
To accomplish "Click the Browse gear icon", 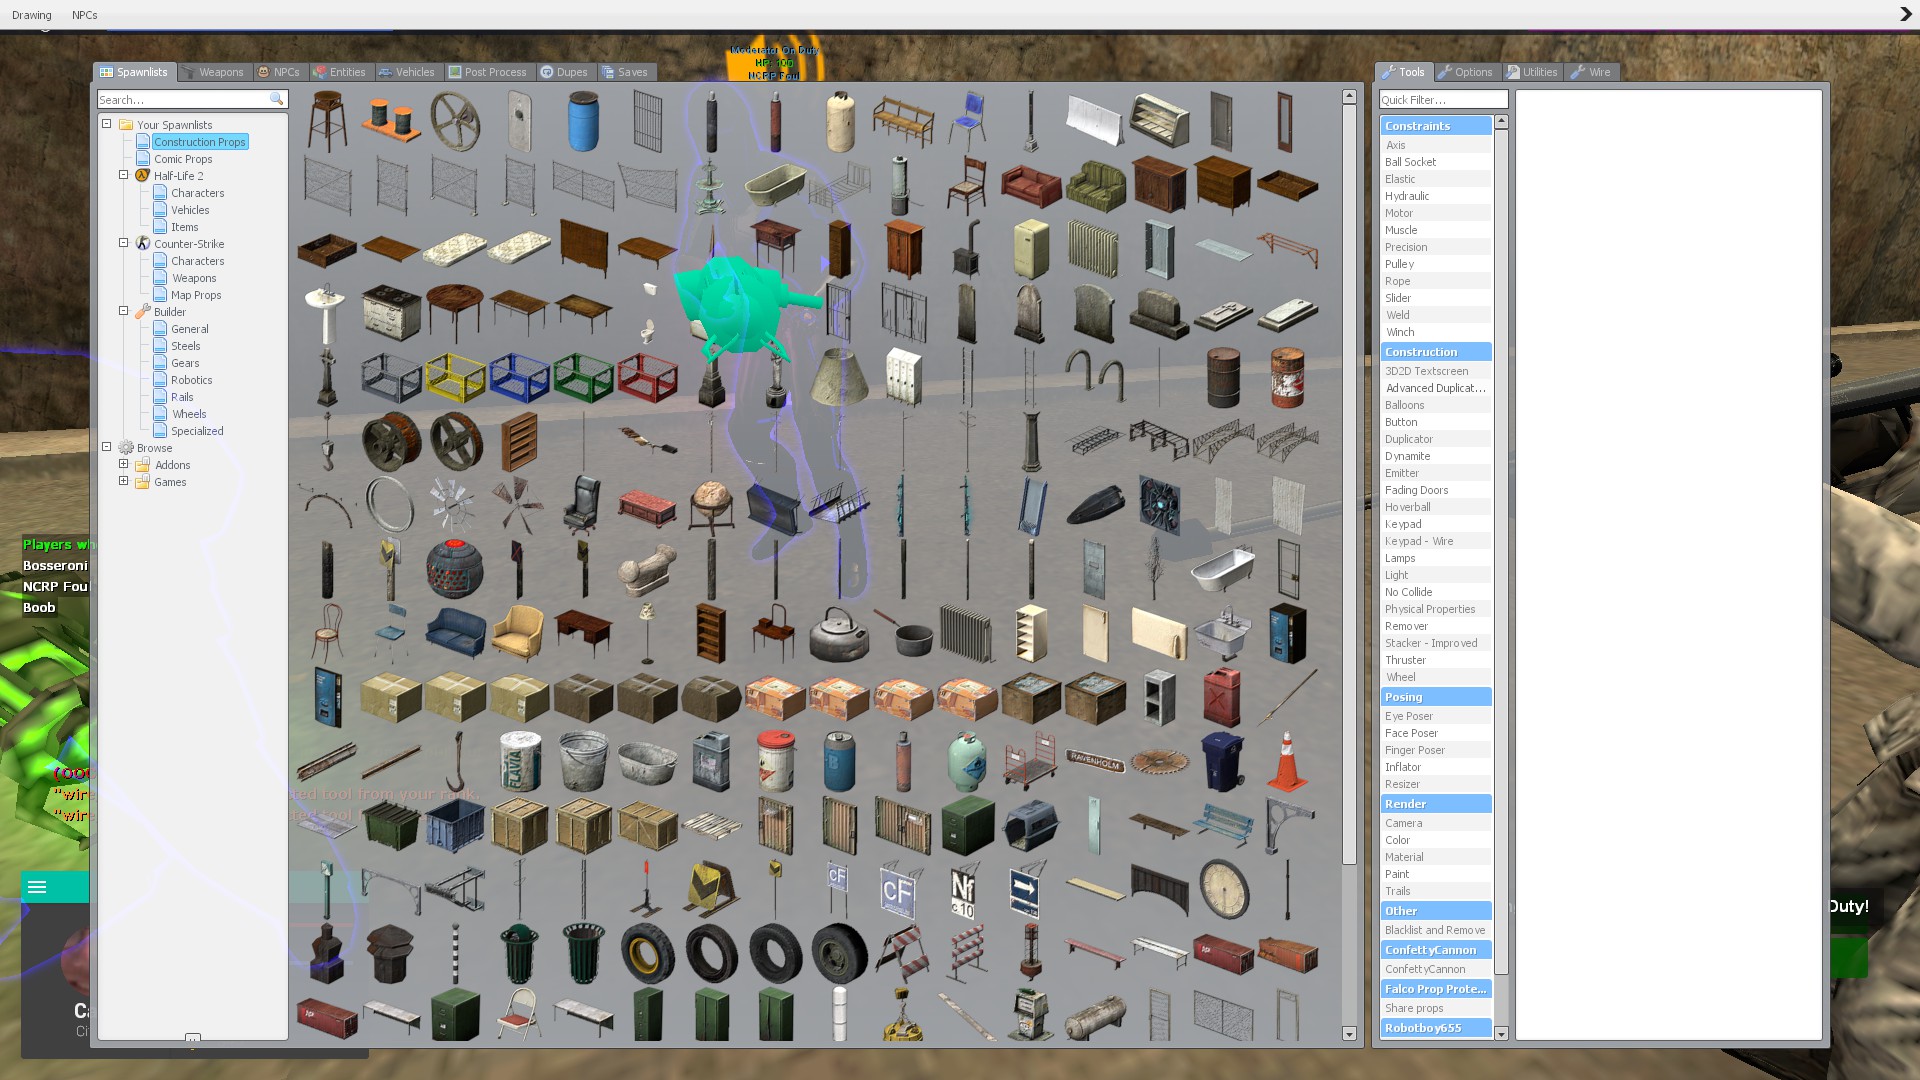I will pos(126,448).
